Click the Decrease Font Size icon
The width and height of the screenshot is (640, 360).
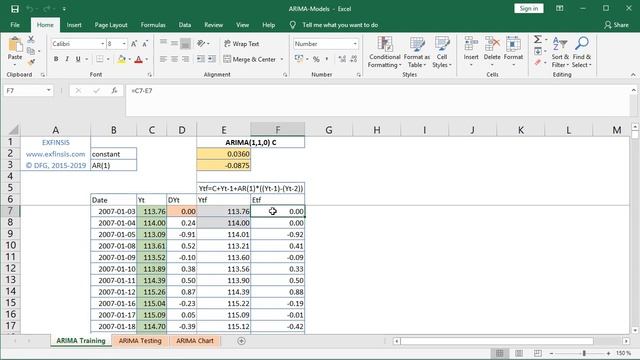145,44
